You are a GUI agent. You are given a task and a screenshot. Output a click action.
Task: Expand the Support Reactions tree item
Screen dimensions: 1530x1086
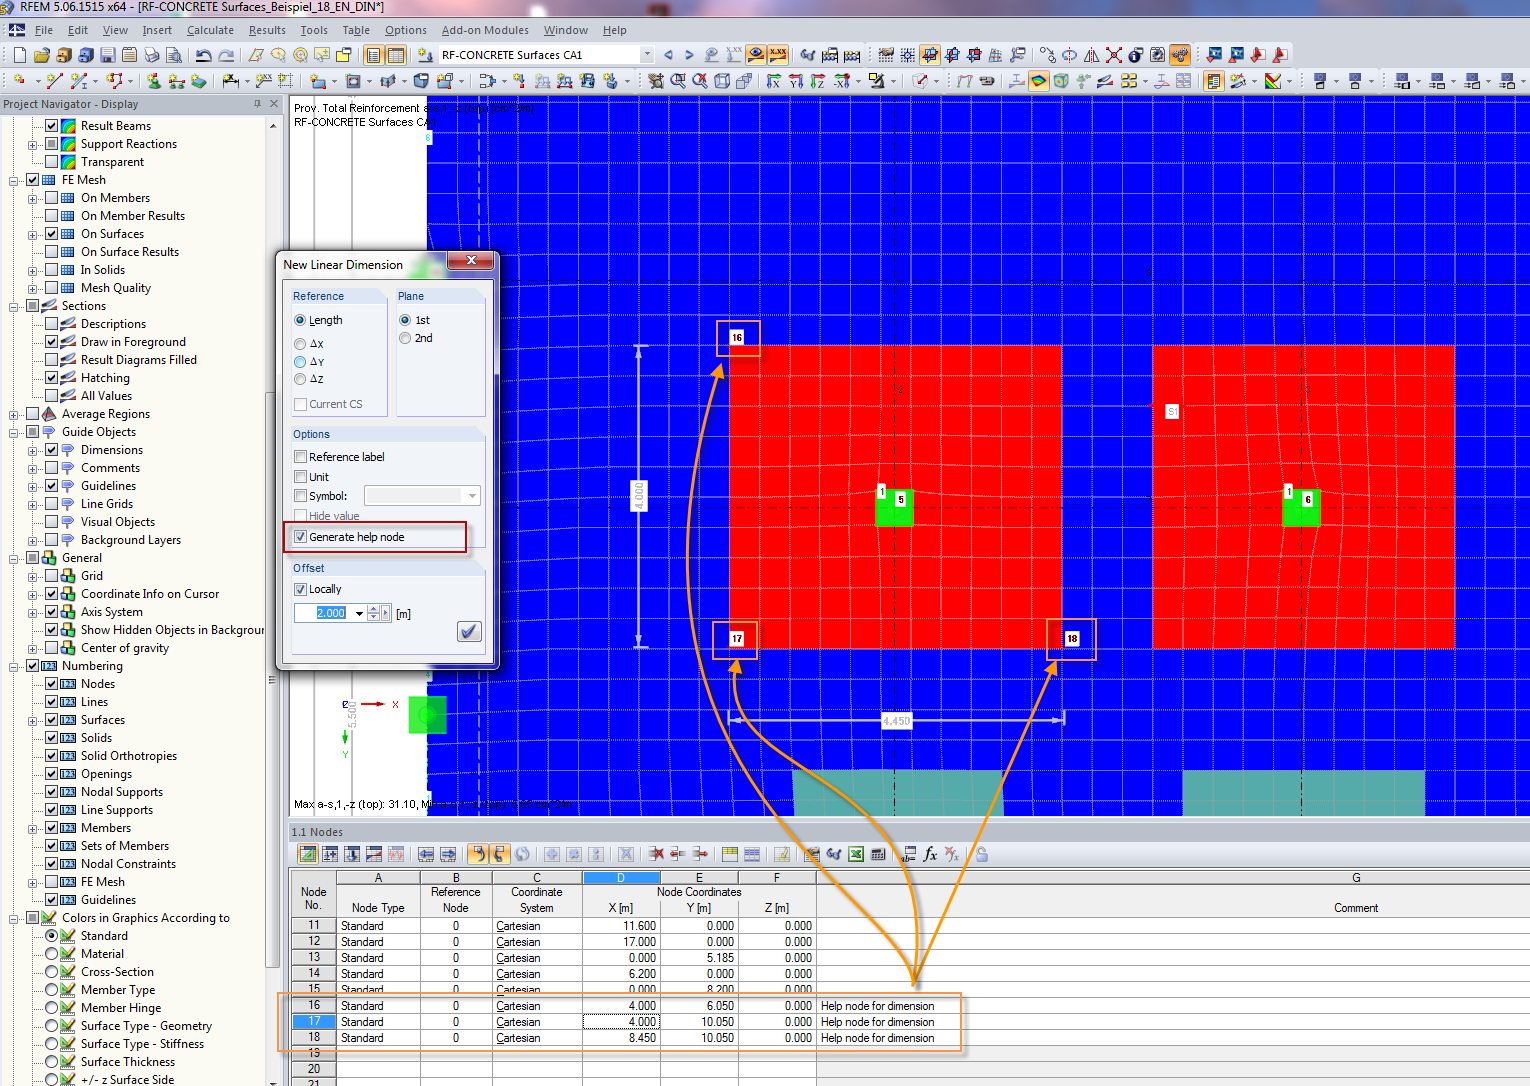(x=31, y=143)
